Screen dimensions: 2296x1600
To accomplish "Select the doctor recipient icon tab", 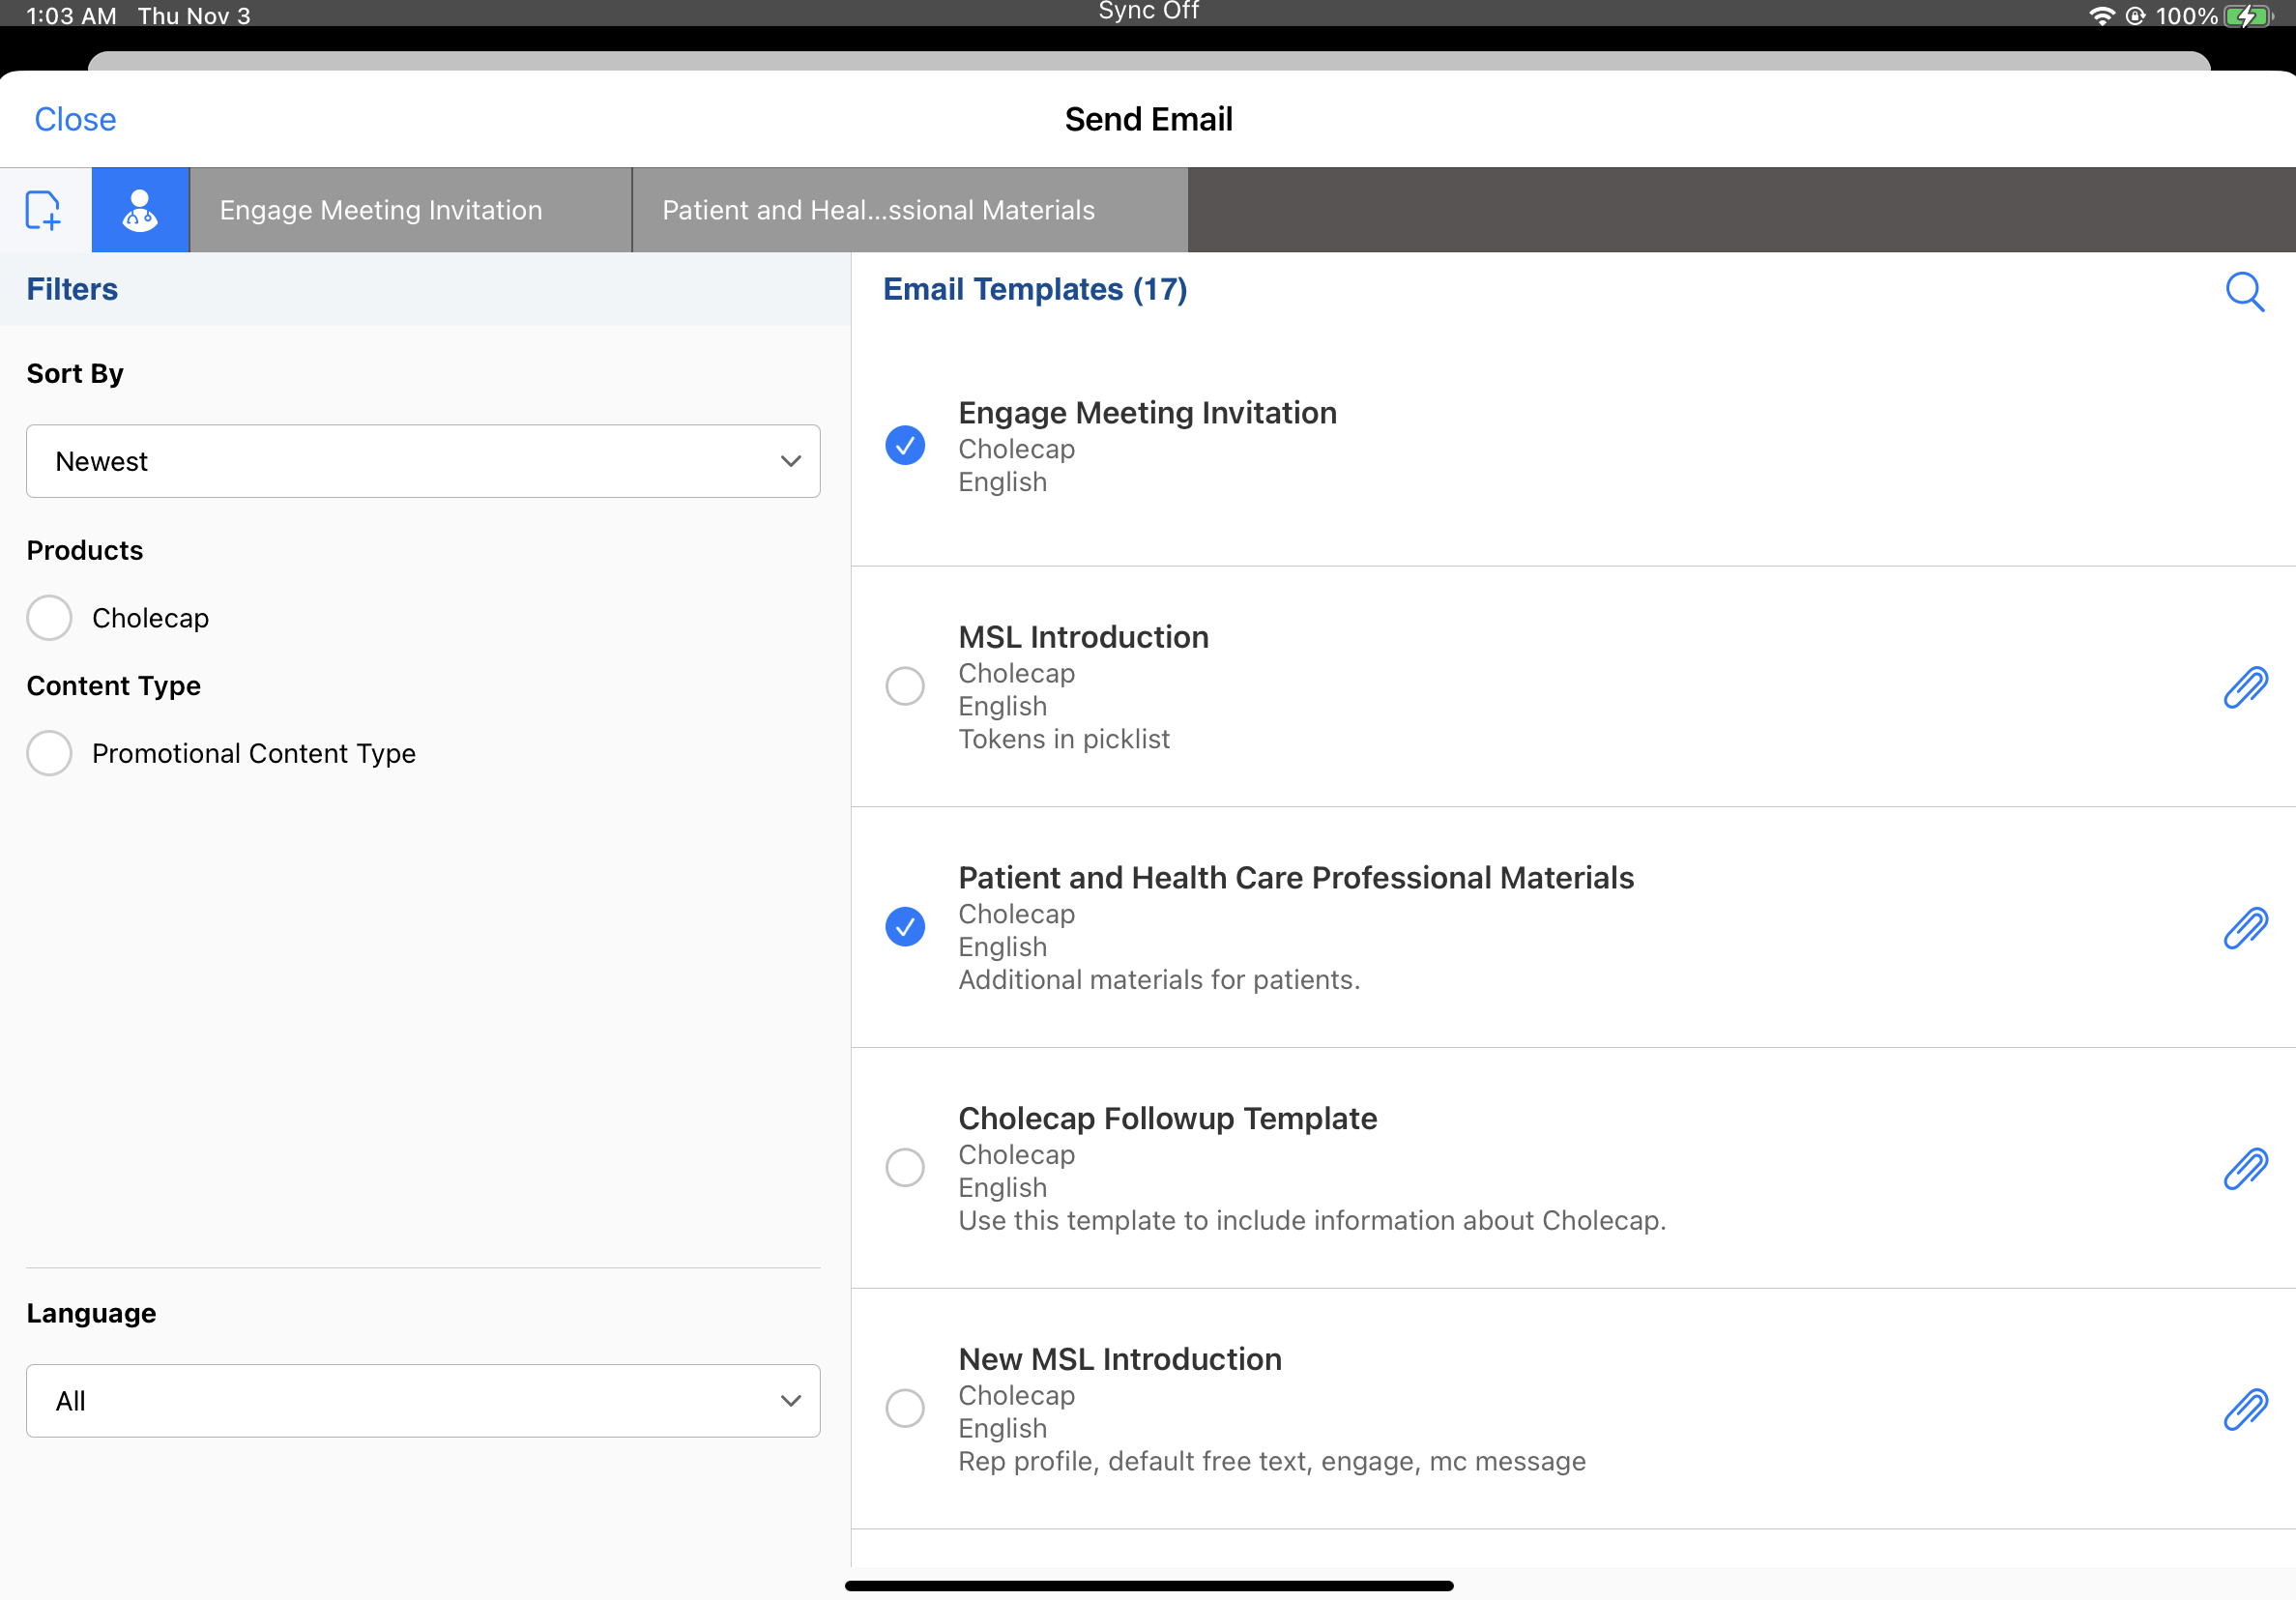I will [140, 210].
